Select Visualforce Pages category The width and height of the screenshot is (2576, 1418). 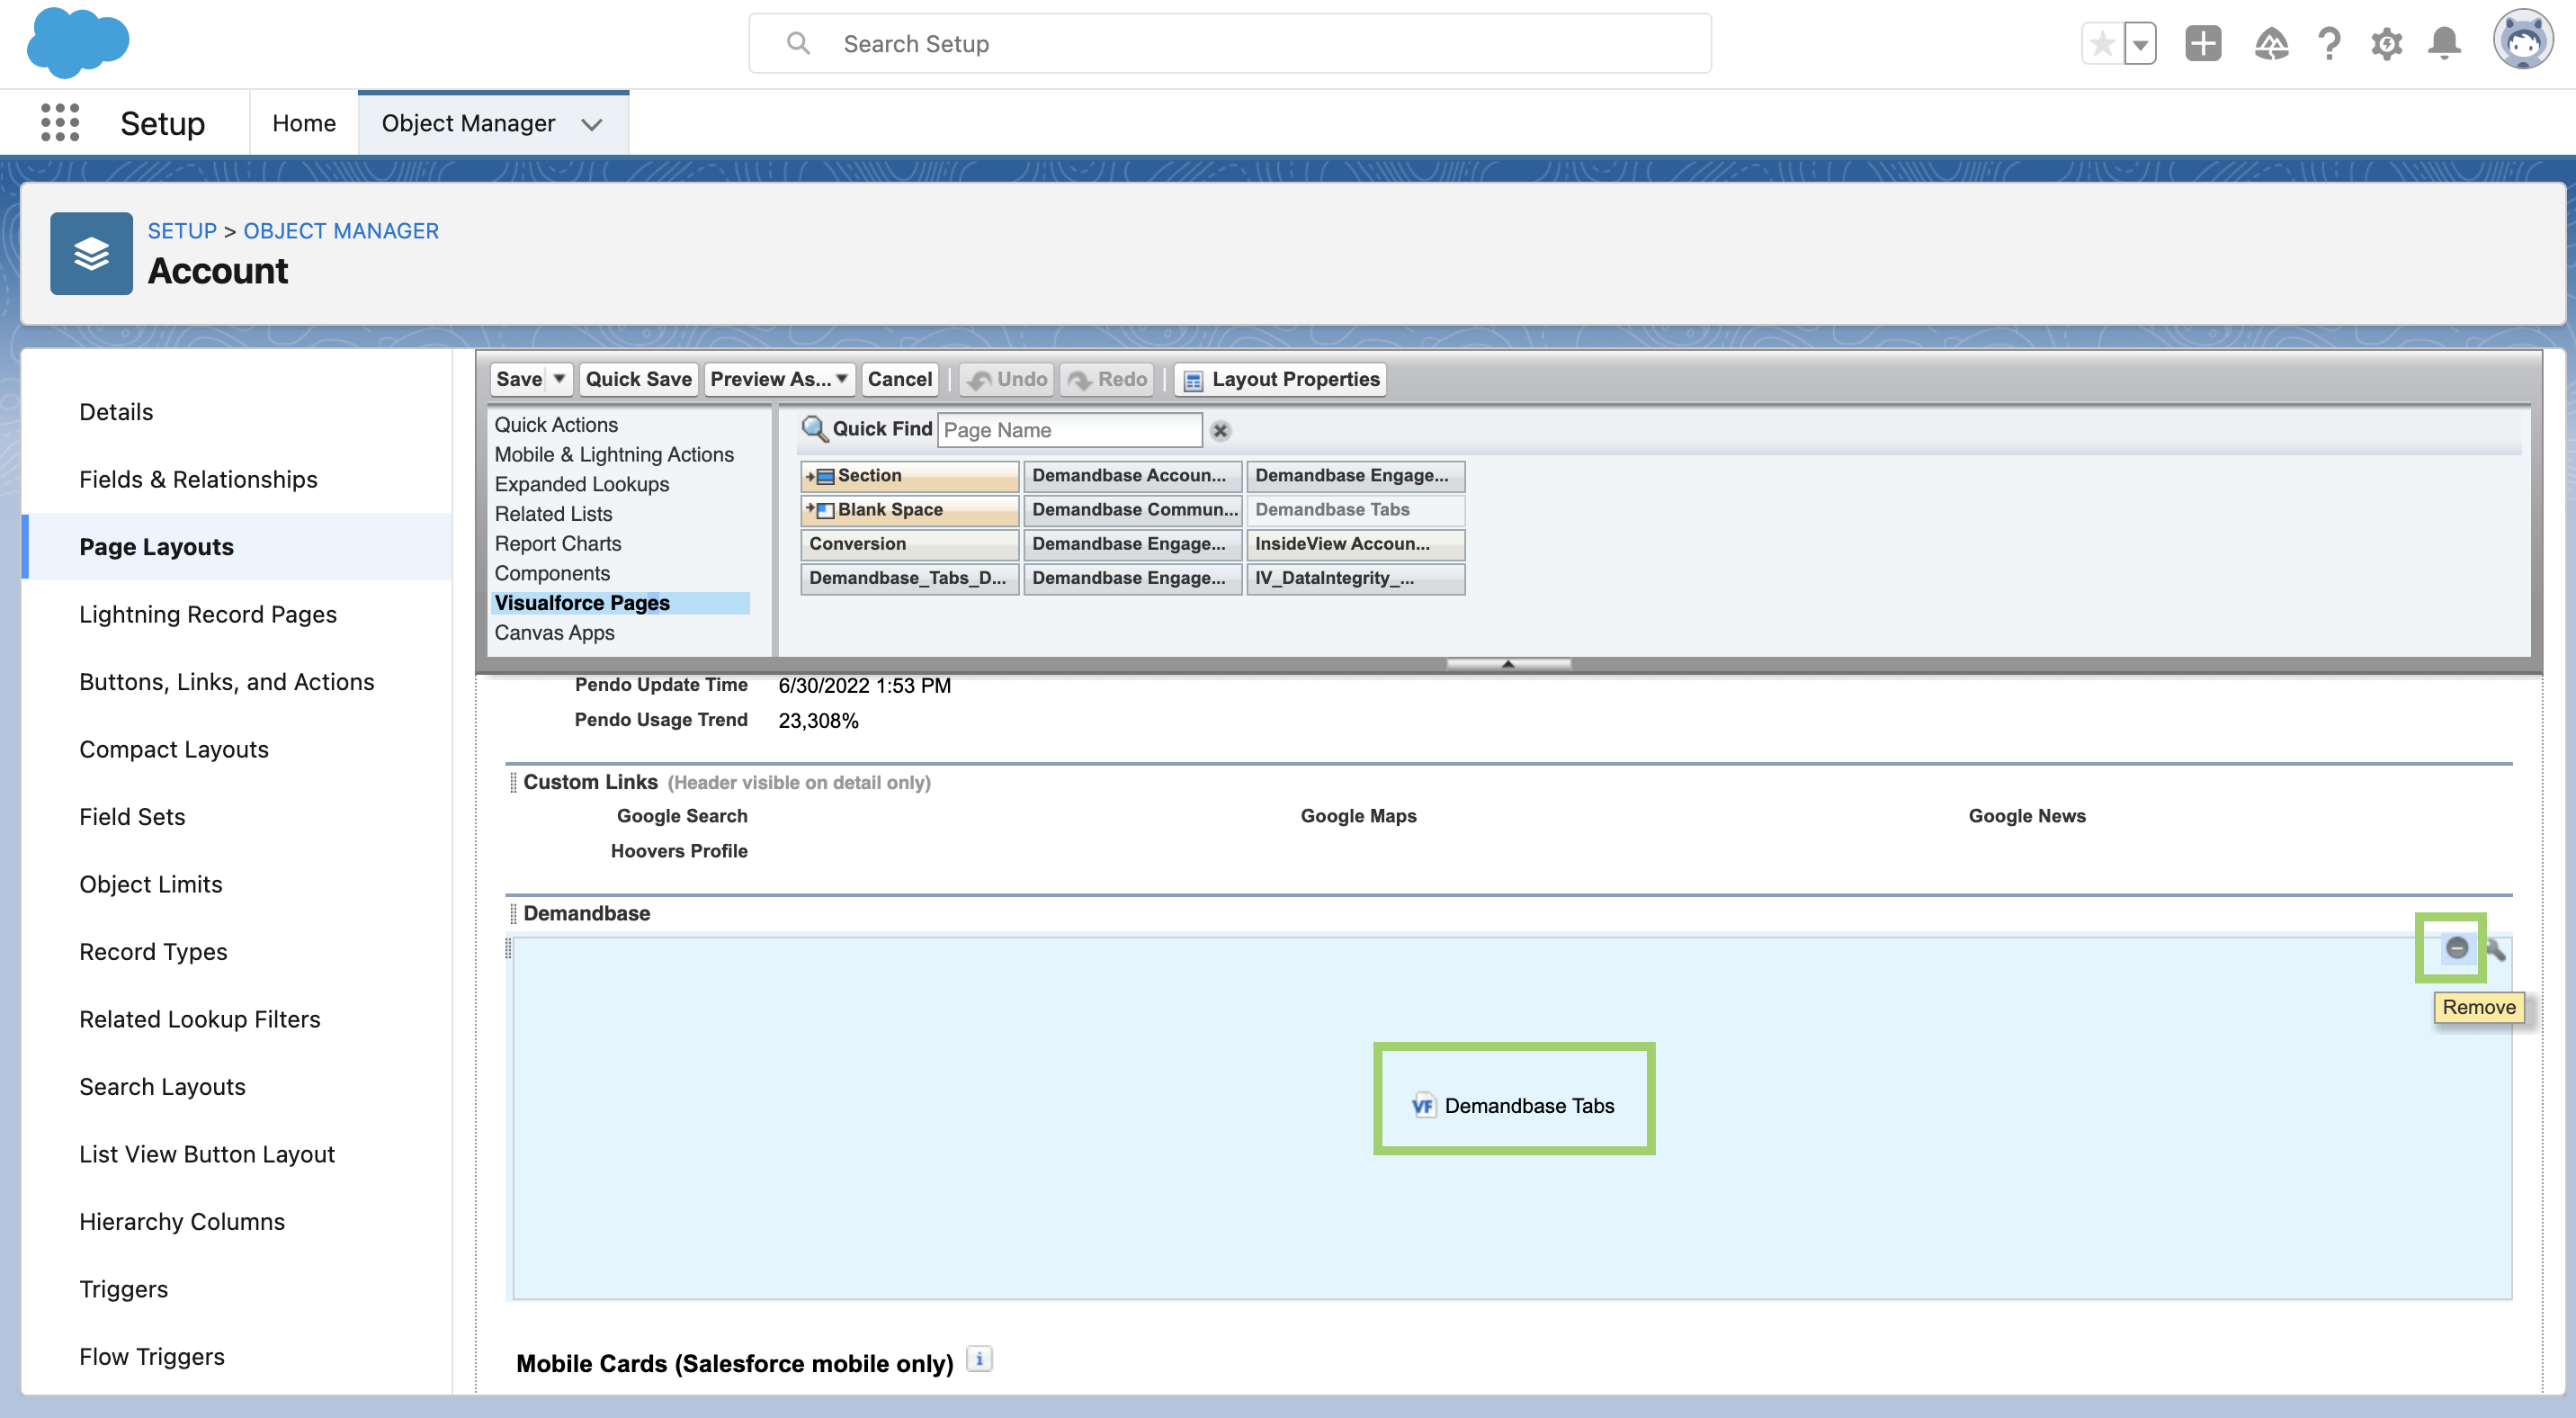pyautogui.click(x=620, y=603)
